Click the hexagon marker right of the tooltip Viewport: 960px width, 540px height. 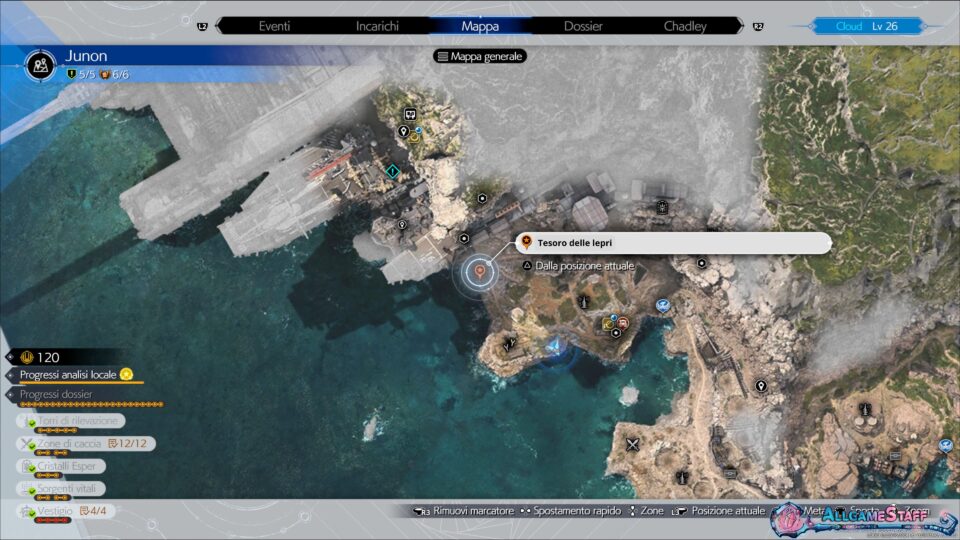coord(702,263)
